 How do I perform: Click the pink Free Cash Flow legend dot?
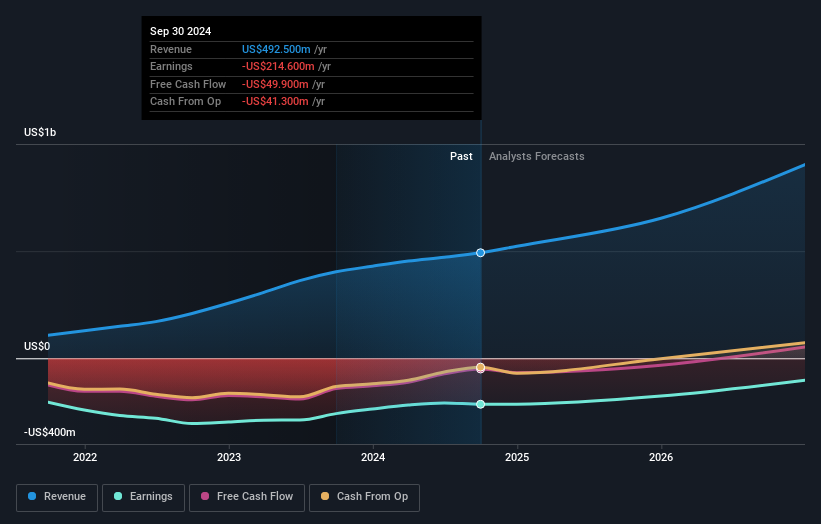coord(205,496)
